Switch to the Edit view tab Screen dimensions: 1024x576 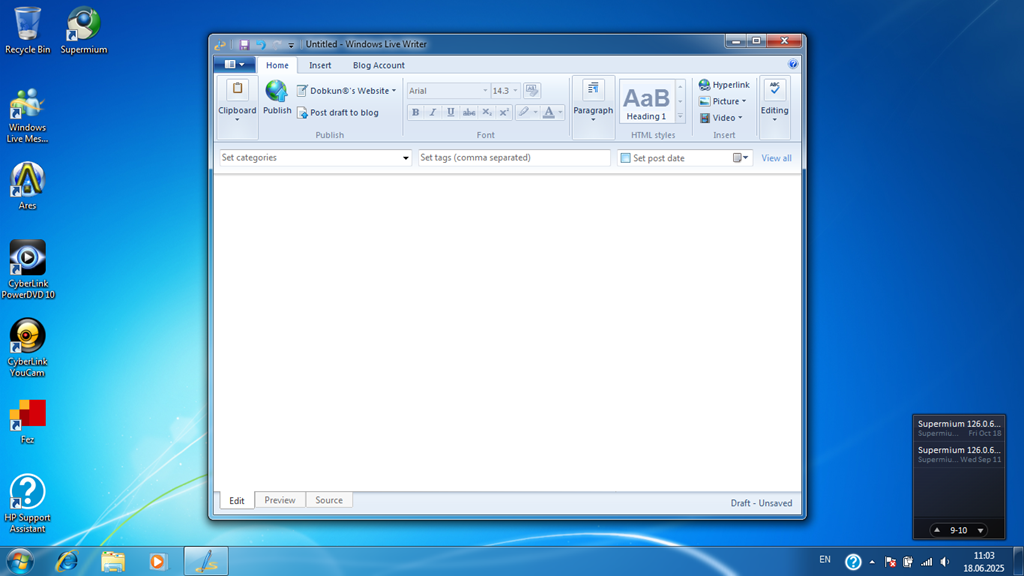(236, 500)
